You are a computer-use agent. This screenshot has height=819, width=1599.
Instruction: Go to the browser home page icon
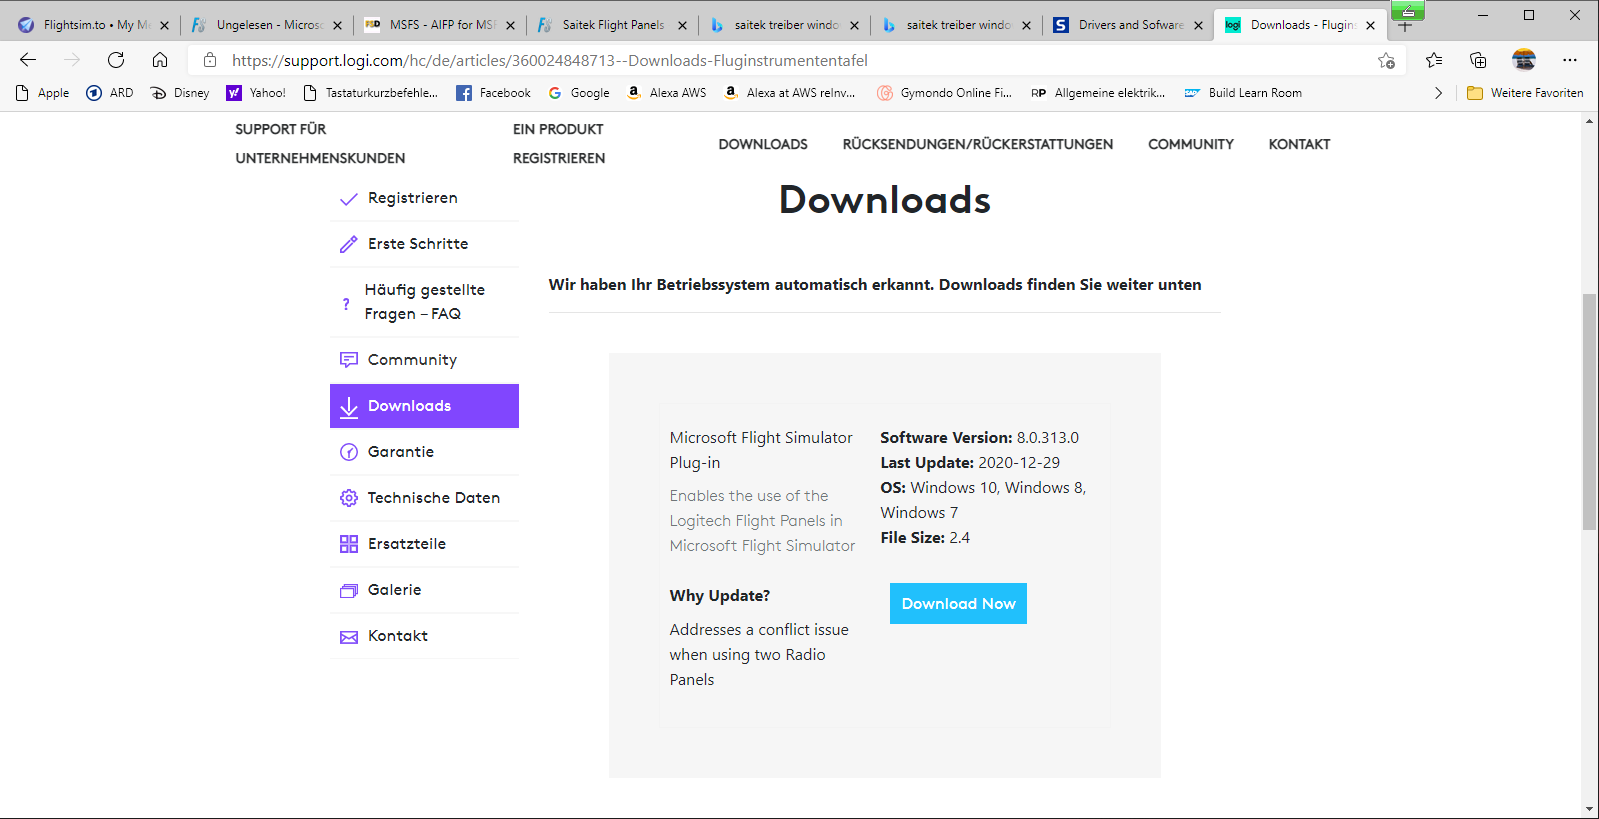coord(160,60)
